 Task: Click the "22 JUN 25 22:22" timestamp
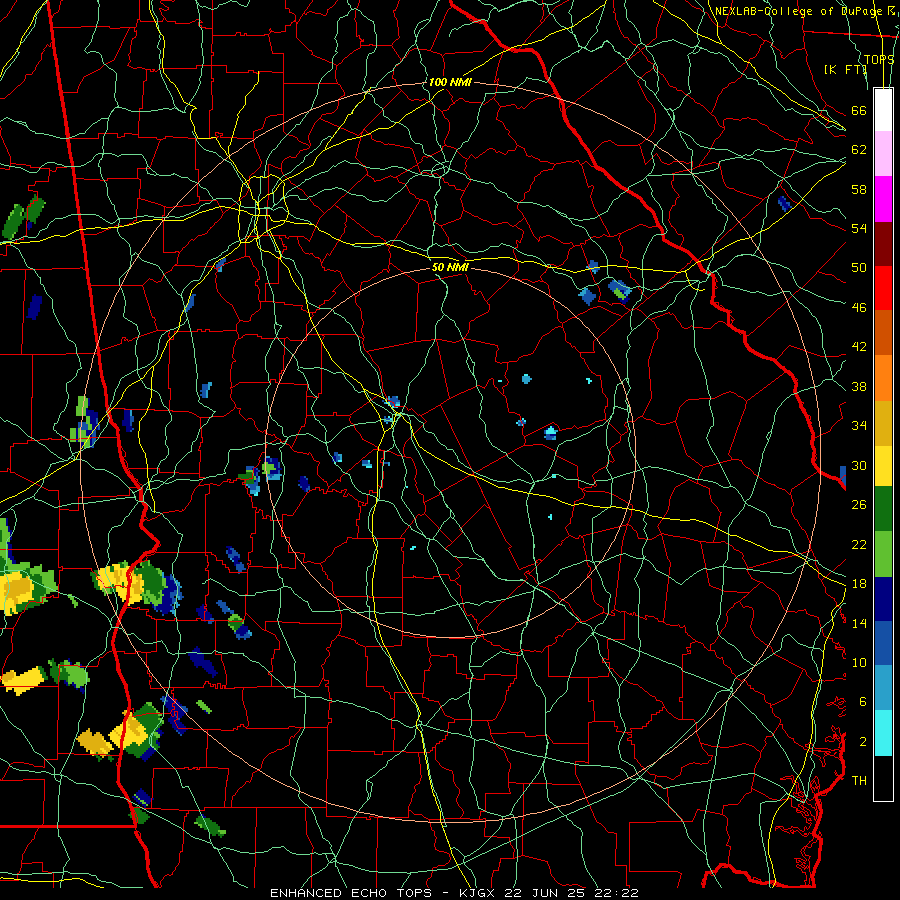pyautogui.click(x=571, y=893)
